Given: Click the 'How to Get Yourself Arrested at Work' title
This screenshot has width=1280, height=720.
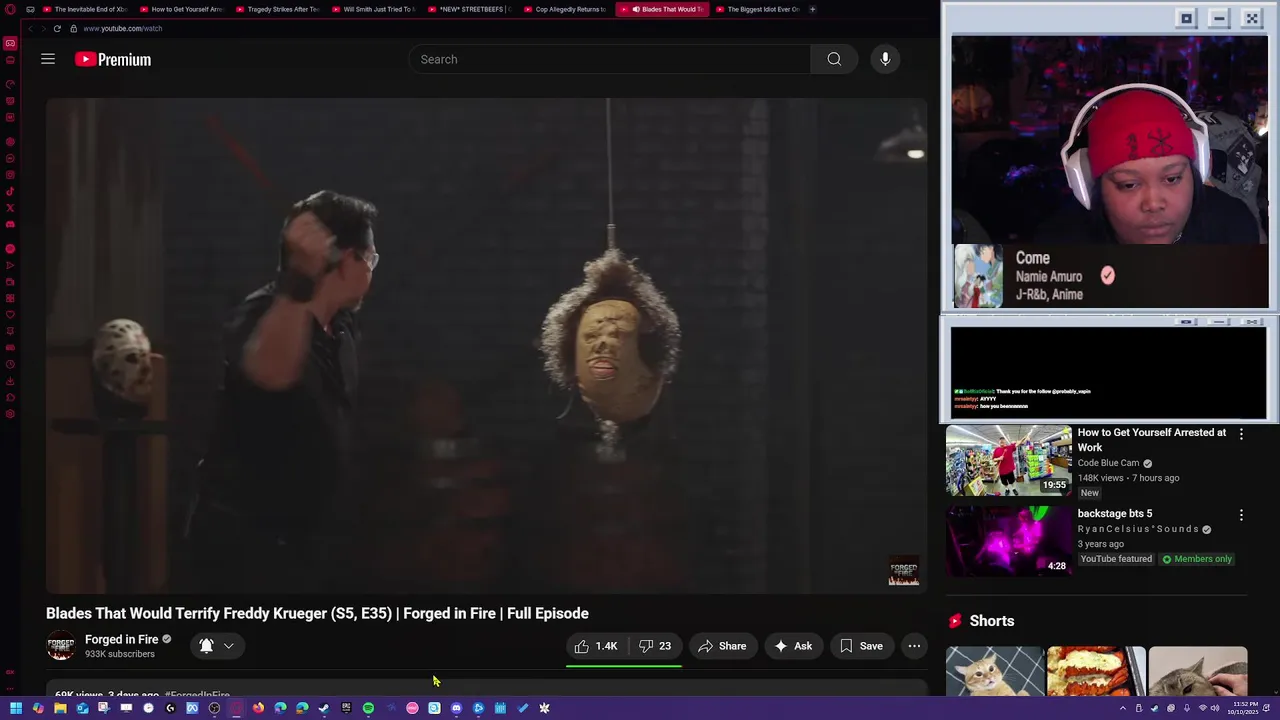Looking at the screenshot, I should 1151,440.
